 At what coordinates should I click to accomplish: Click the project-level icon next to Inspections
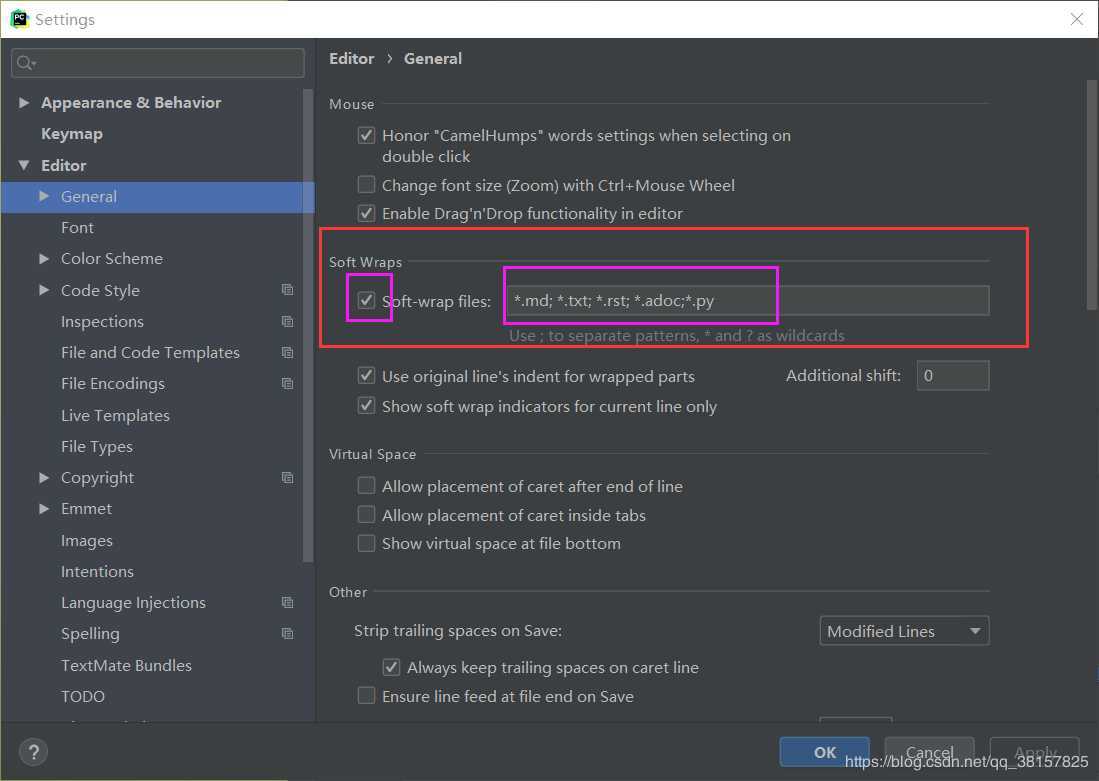288,322
